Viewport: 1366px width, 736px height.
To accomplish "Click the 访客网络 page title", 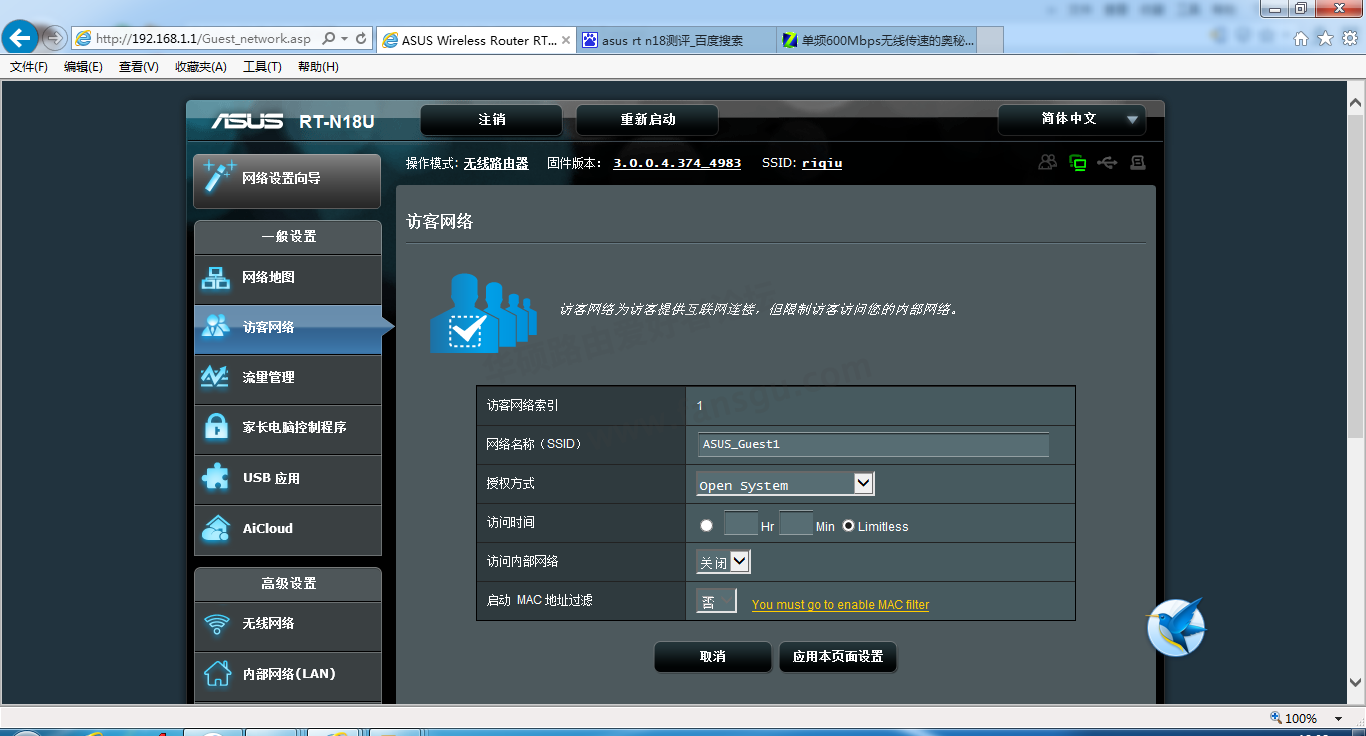I will coord(440,222).
